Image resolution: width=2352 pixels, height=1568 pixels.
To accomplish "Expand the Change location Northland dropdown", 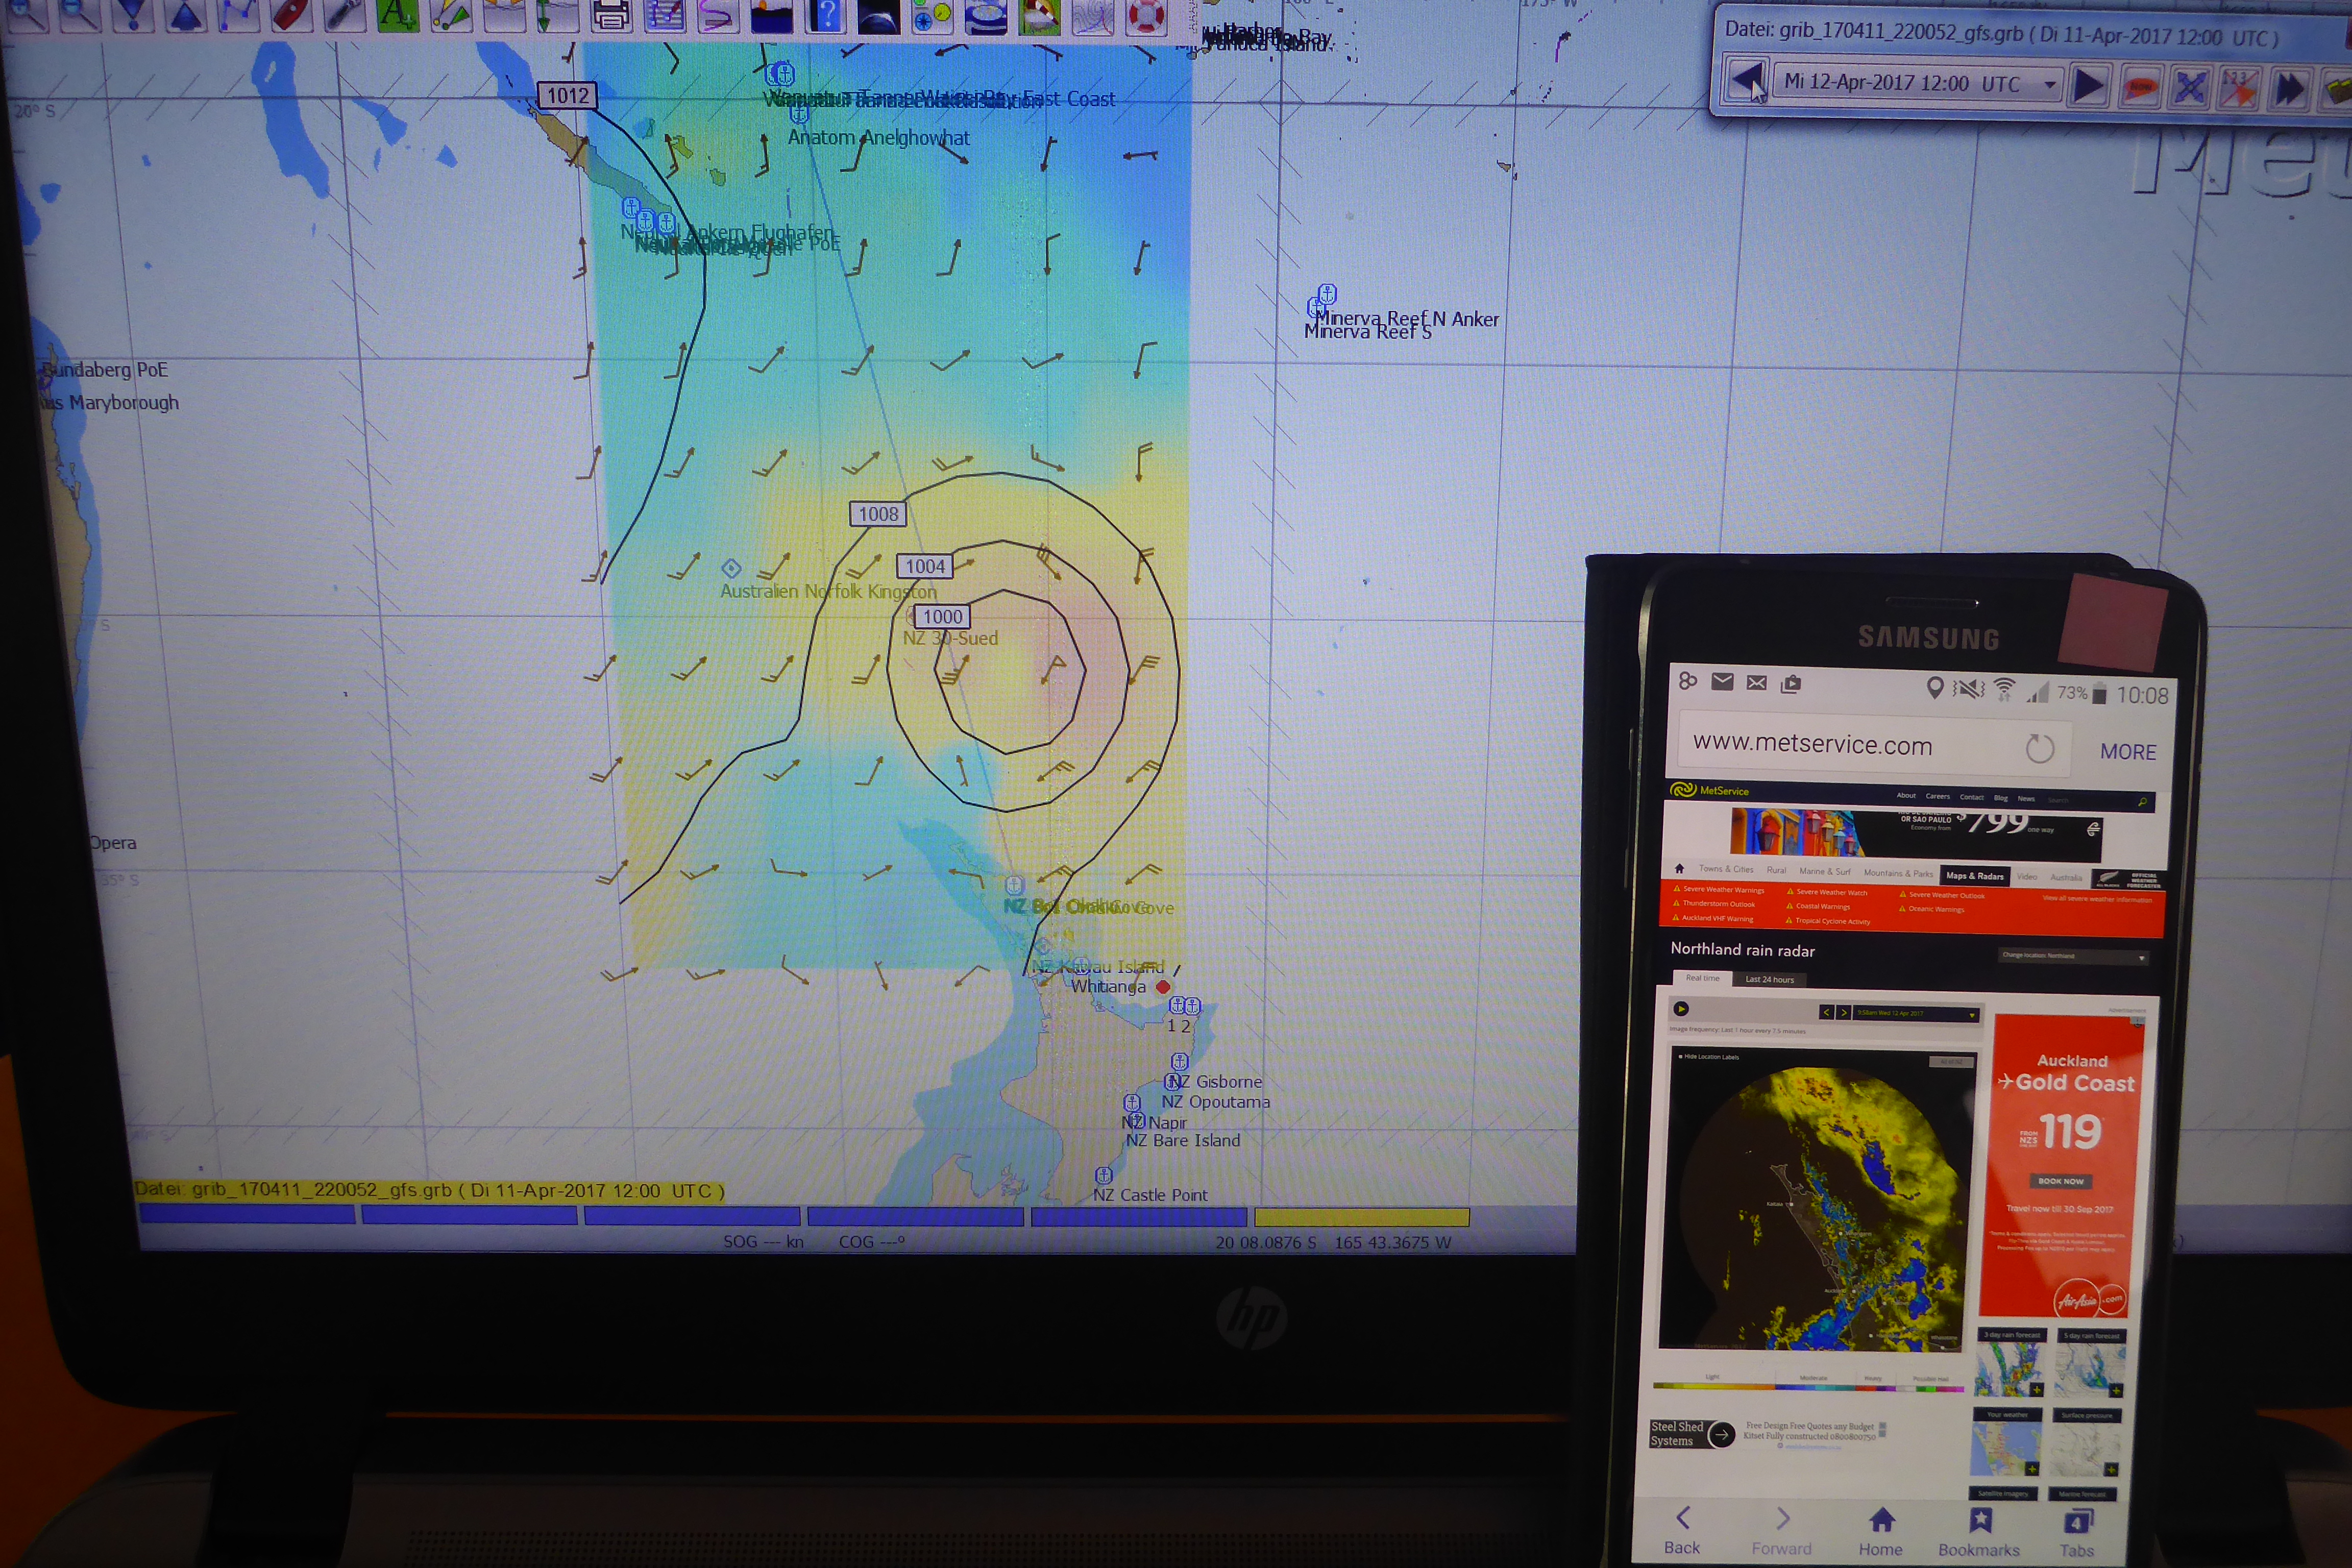I will point(2075,956).
